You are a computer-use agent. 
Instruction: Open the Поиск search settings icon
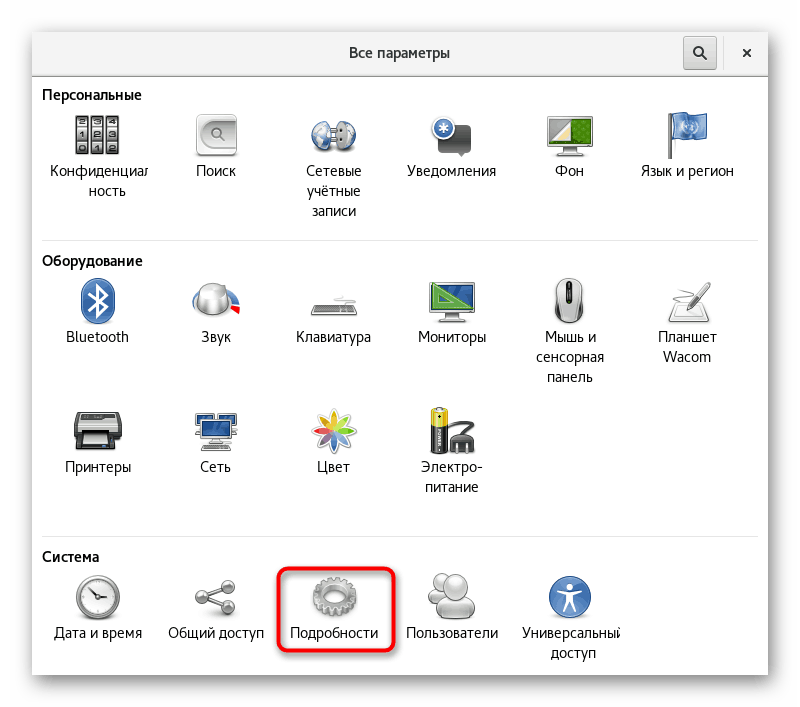(x=216, y=135)
